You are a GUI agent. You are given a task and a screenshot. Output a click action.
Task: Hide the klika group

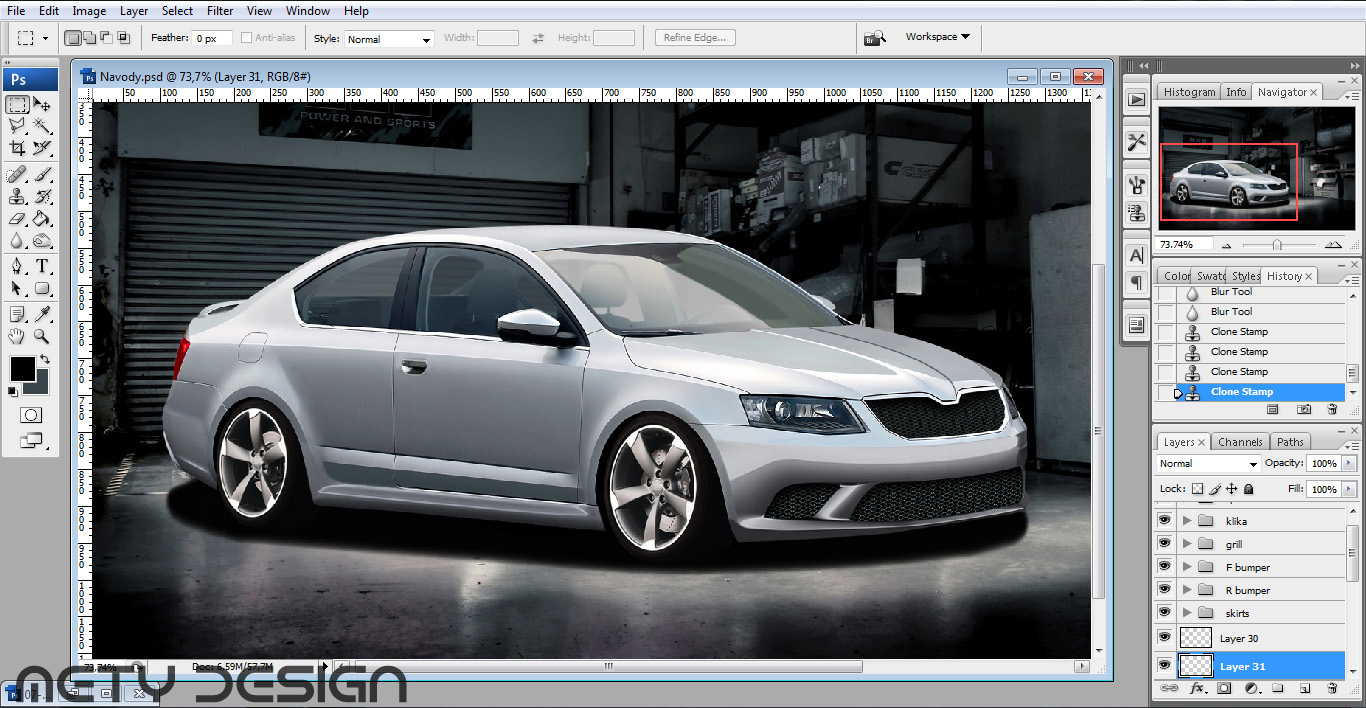click(1164, 520)
